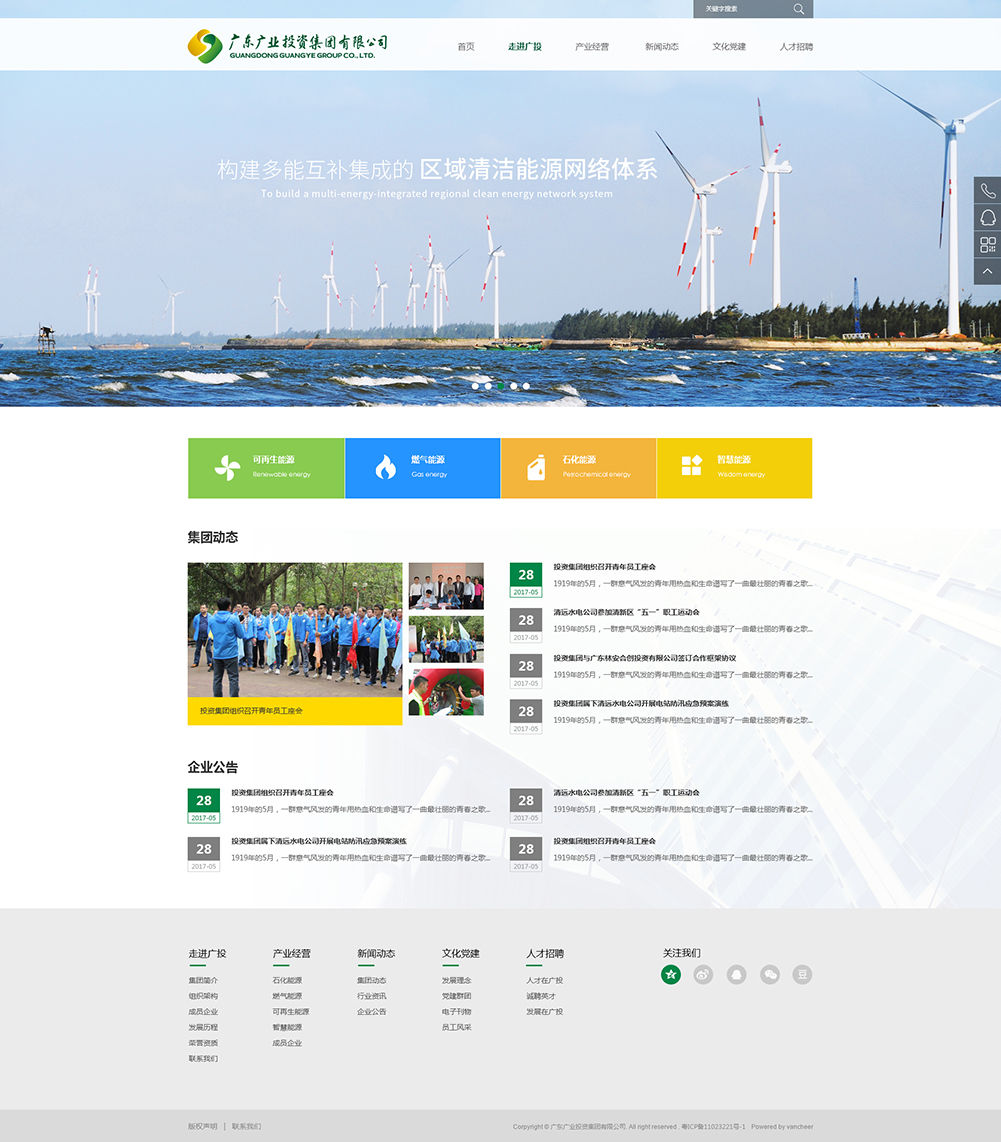
Task: Click the large group photo news thumbnail
Action: [295, 630]
